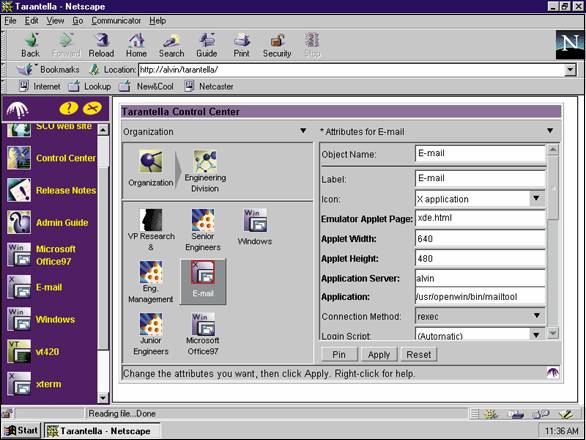Click the Reload toolbar icon
This screenshot has width=586, height=440.
click(x=101, y=45)
